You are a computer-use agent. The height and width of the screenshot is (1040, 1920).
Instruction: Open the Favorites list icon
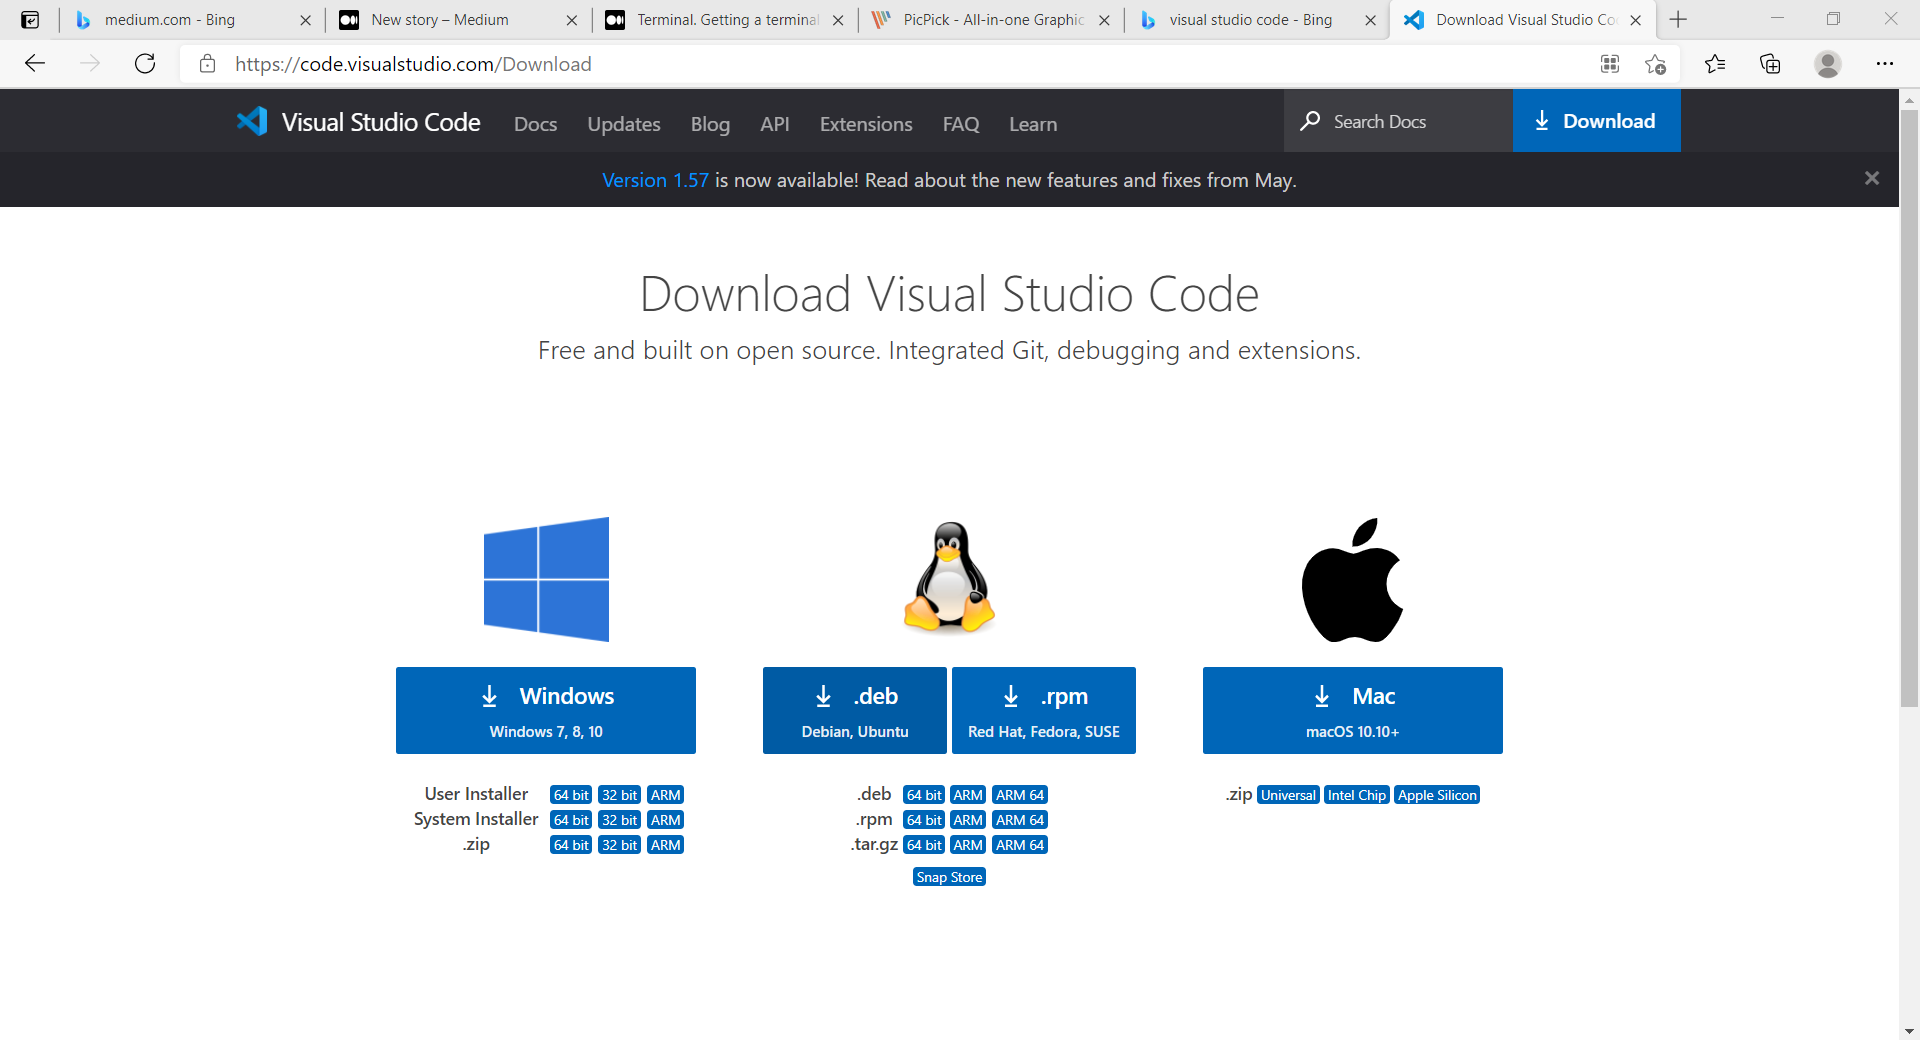(1715, 64)
